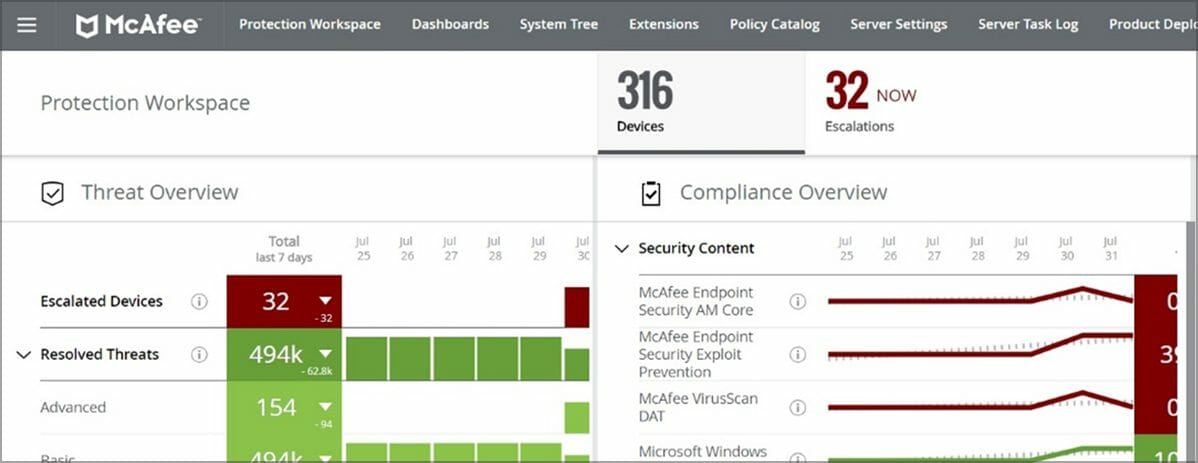
Task: Open Protection Workspace in top navigation
Action: pos(309,24)
